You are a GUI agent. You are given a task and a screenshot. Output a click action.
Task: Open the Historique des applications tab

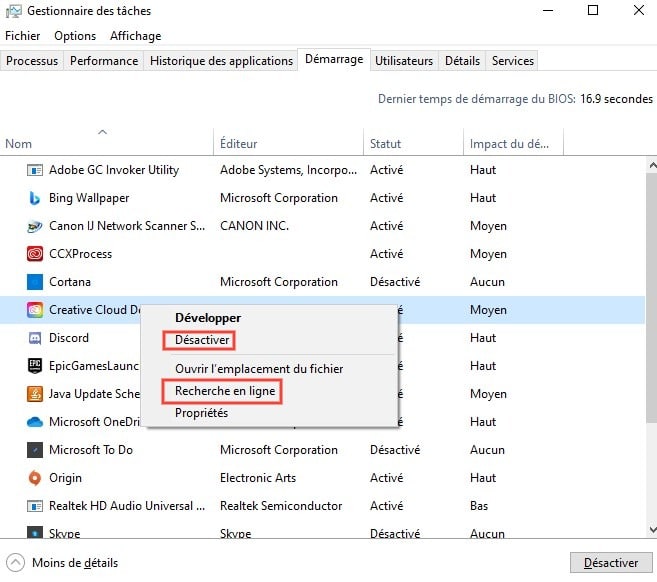click(221, 61)
